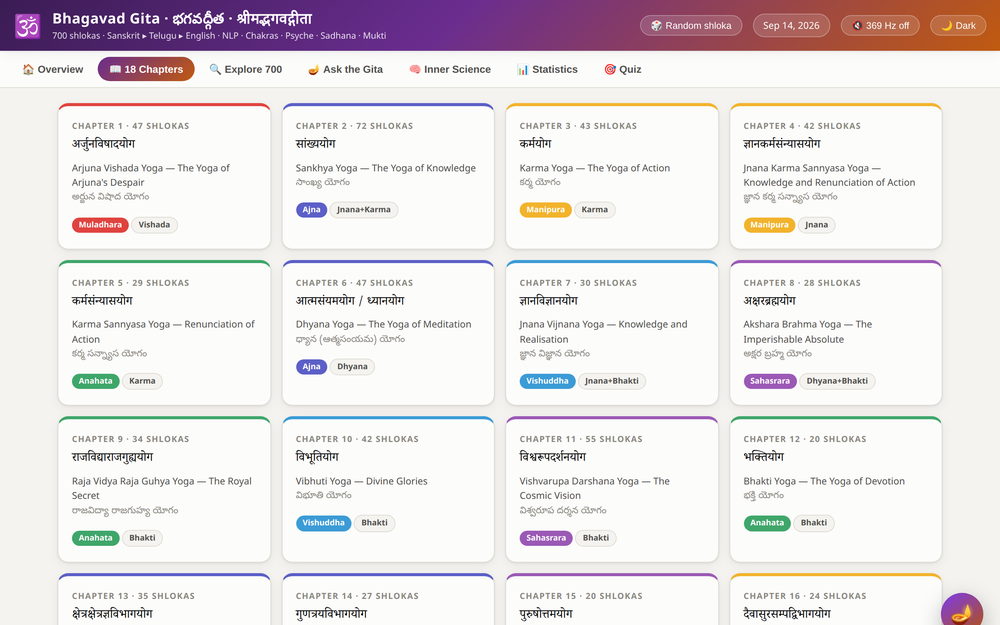Open Chapter 12 Bhakti Yoga title

click(824, 481)
